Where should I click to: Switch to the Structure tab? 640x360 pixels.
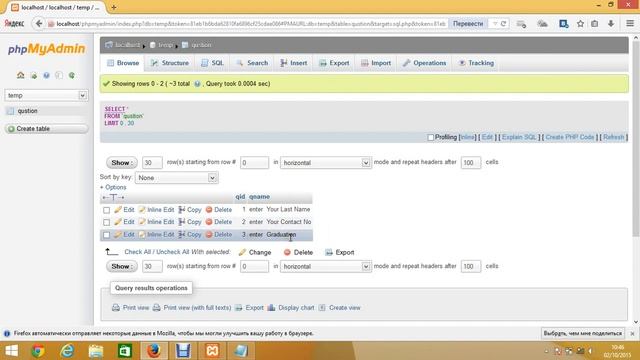point(170,63)
